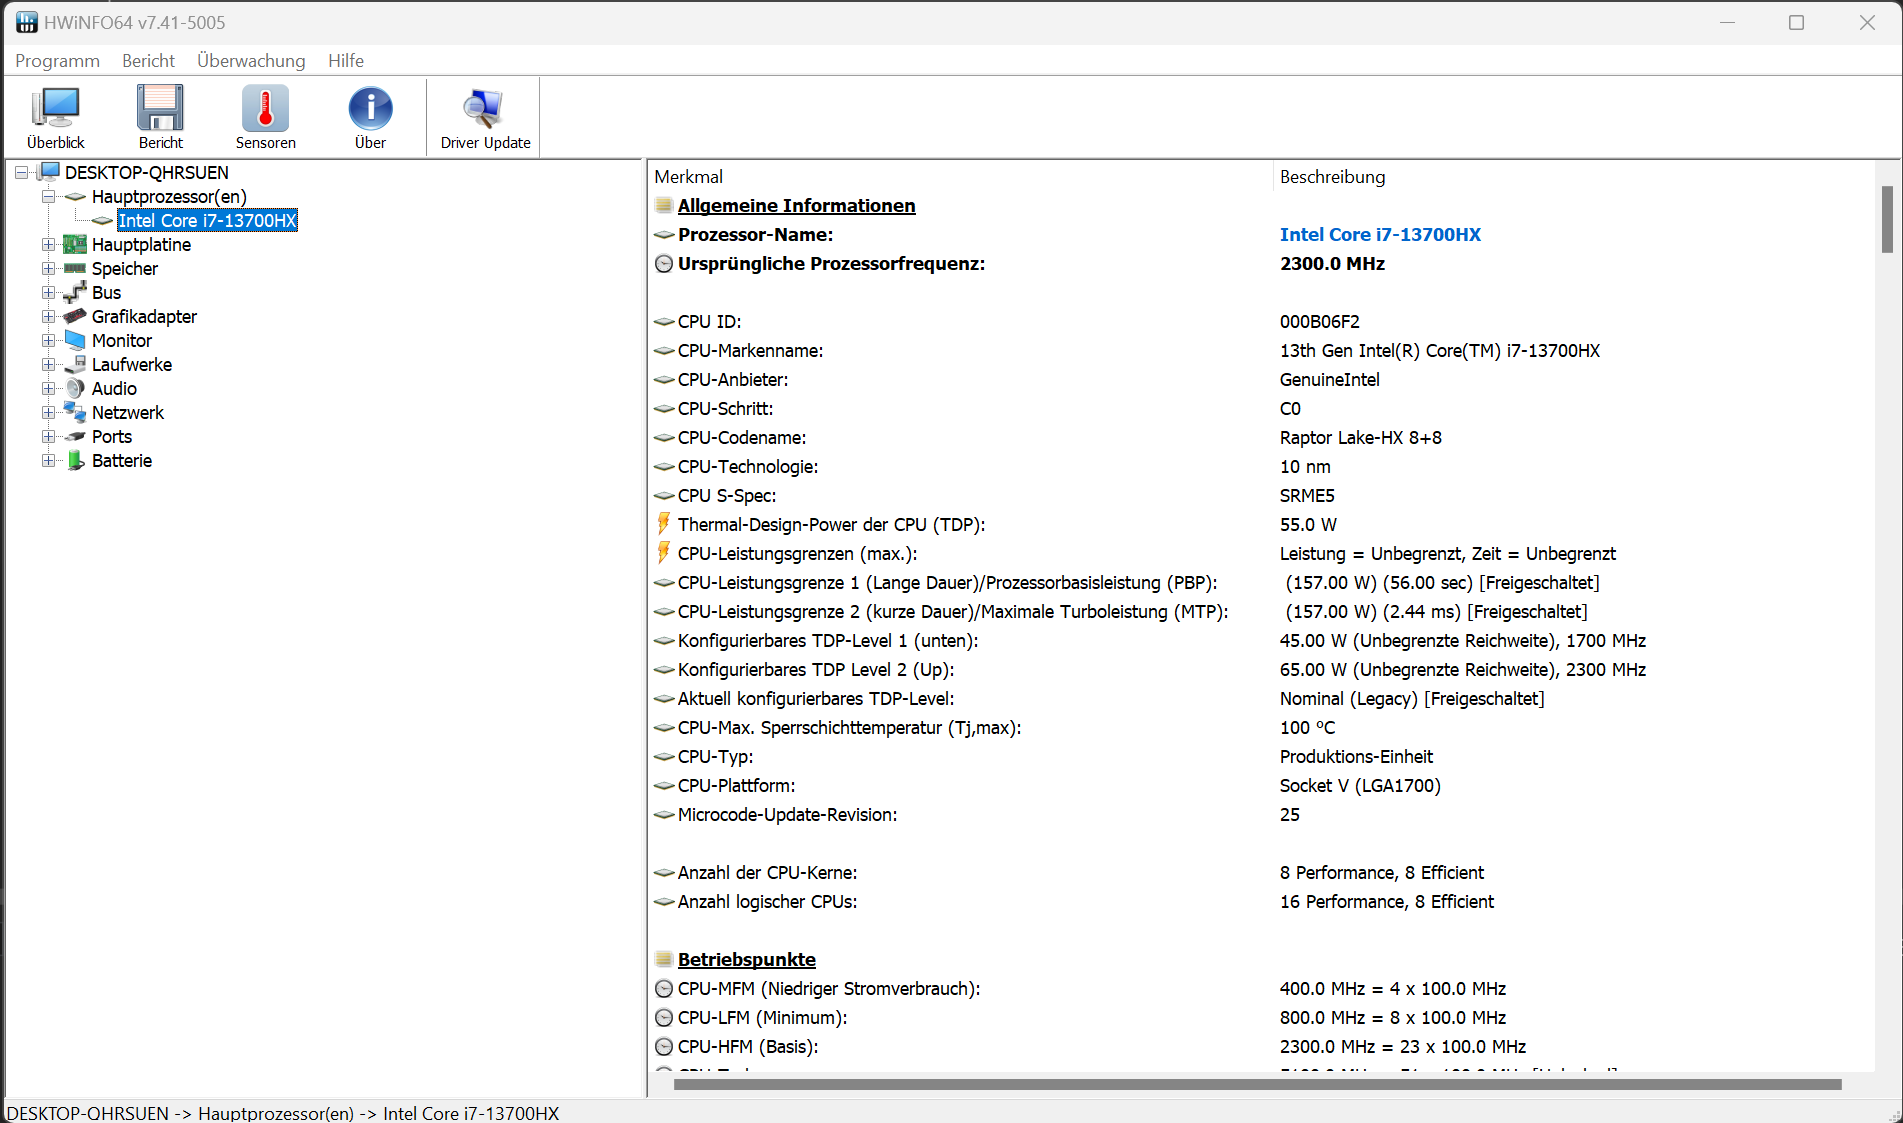Expand the Hauptplatine tree node
Screen dimensions: 1903x1123
tap(48, 245)
